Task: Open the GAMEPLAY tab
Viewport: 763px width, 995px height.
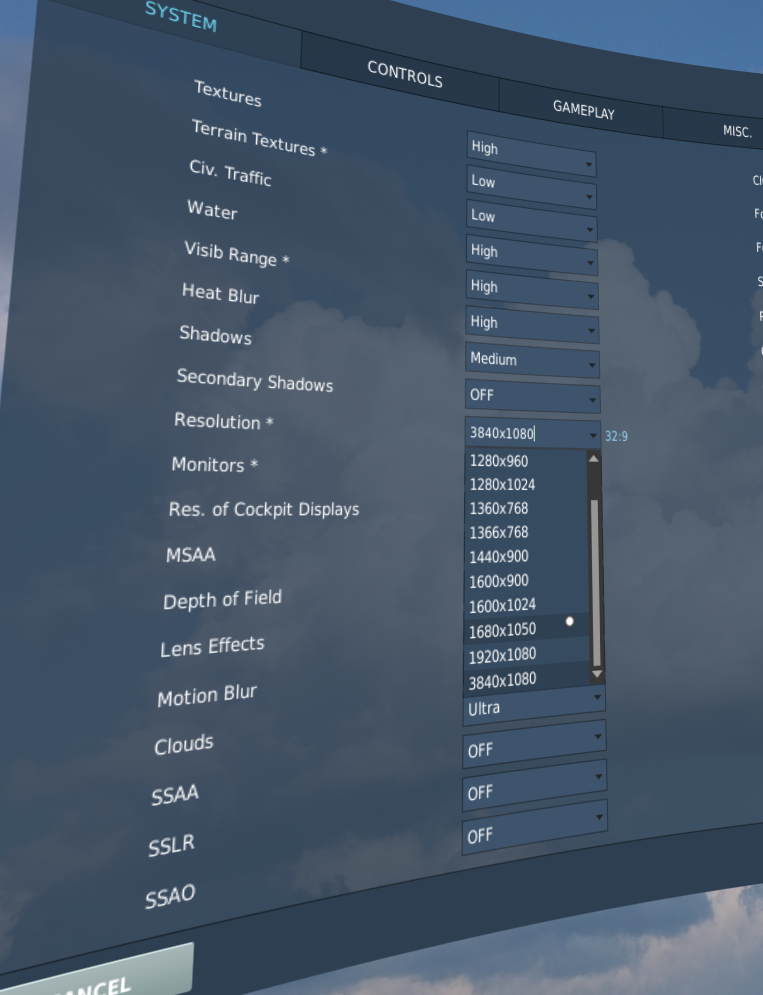Action: pos(583,110)
